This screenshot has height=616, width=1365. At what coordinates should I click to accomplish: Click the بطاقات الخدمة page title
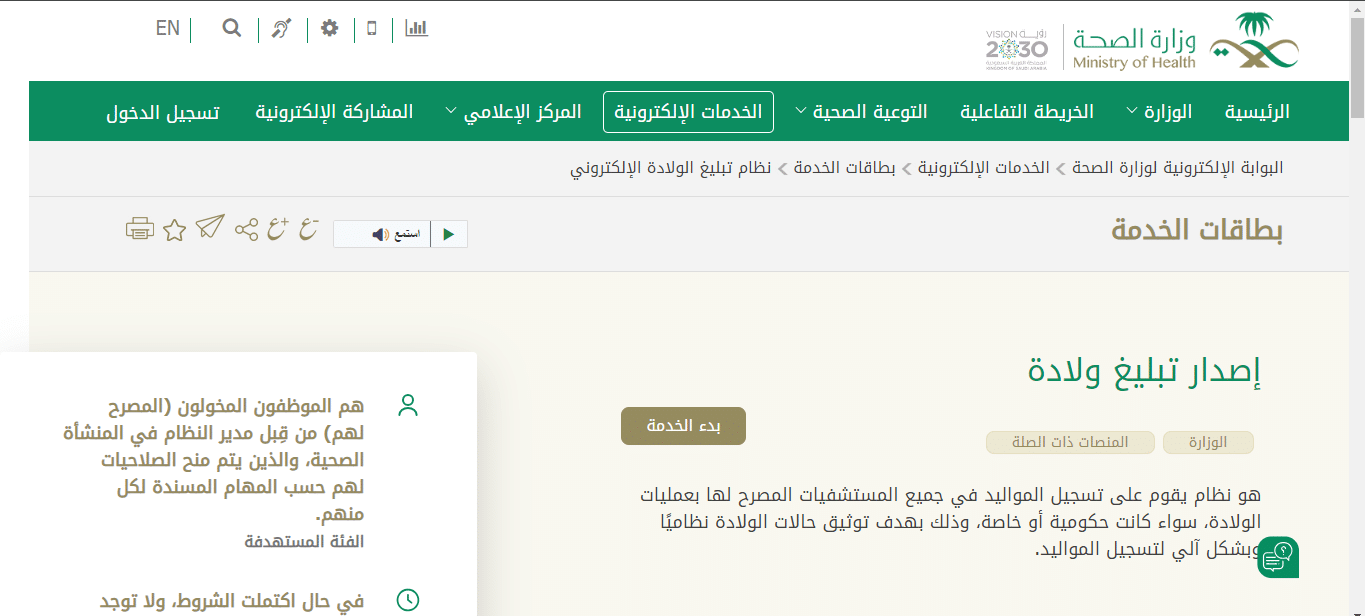pos(1197,230)
